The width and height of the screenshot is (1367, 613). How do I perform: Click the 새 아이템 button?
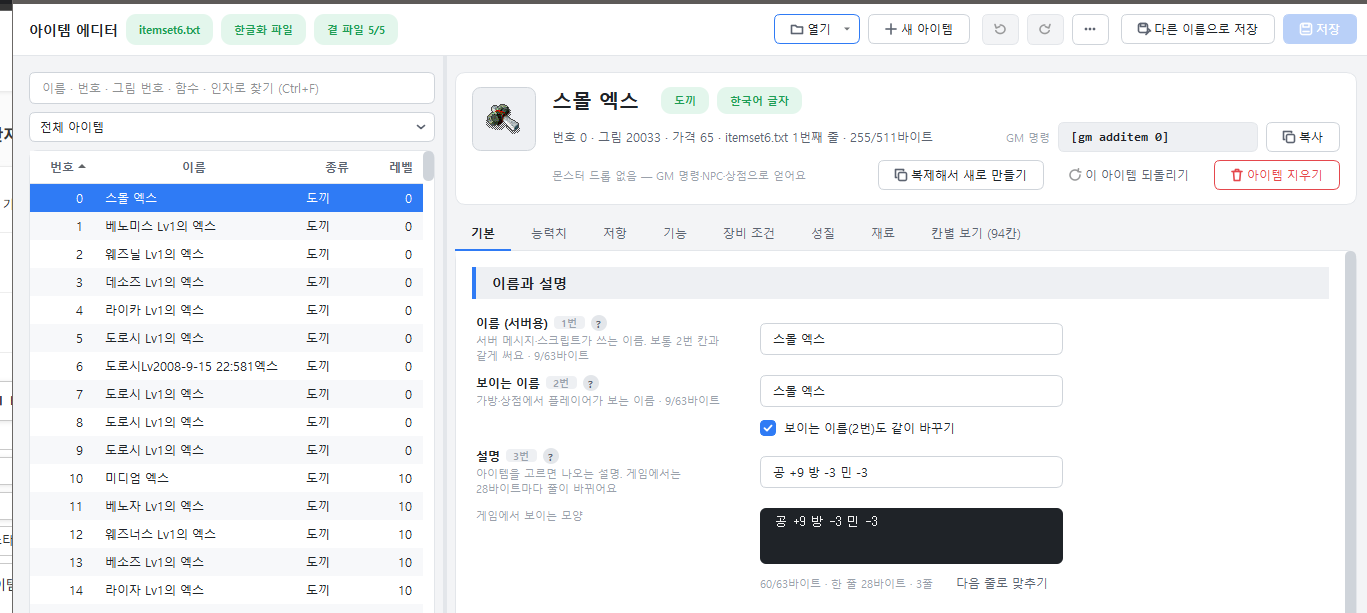point(919,29)
